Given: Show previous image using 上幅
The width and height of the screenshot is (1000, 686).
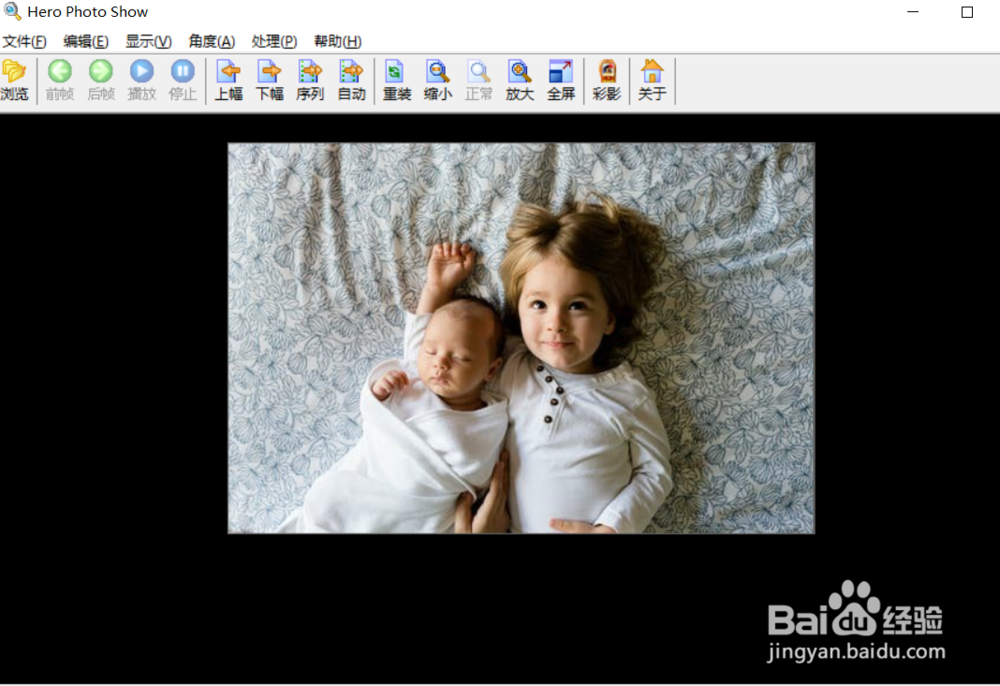Looking at the screenshot, I should 228,80.
